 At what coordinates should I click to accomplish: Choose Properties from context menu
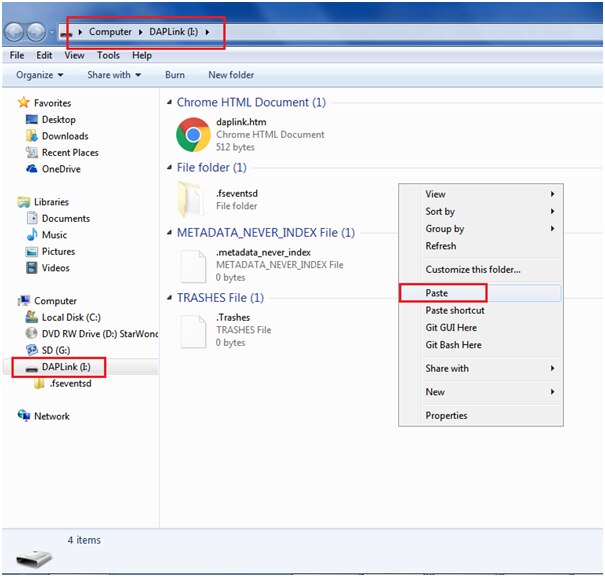pos(481,415)
